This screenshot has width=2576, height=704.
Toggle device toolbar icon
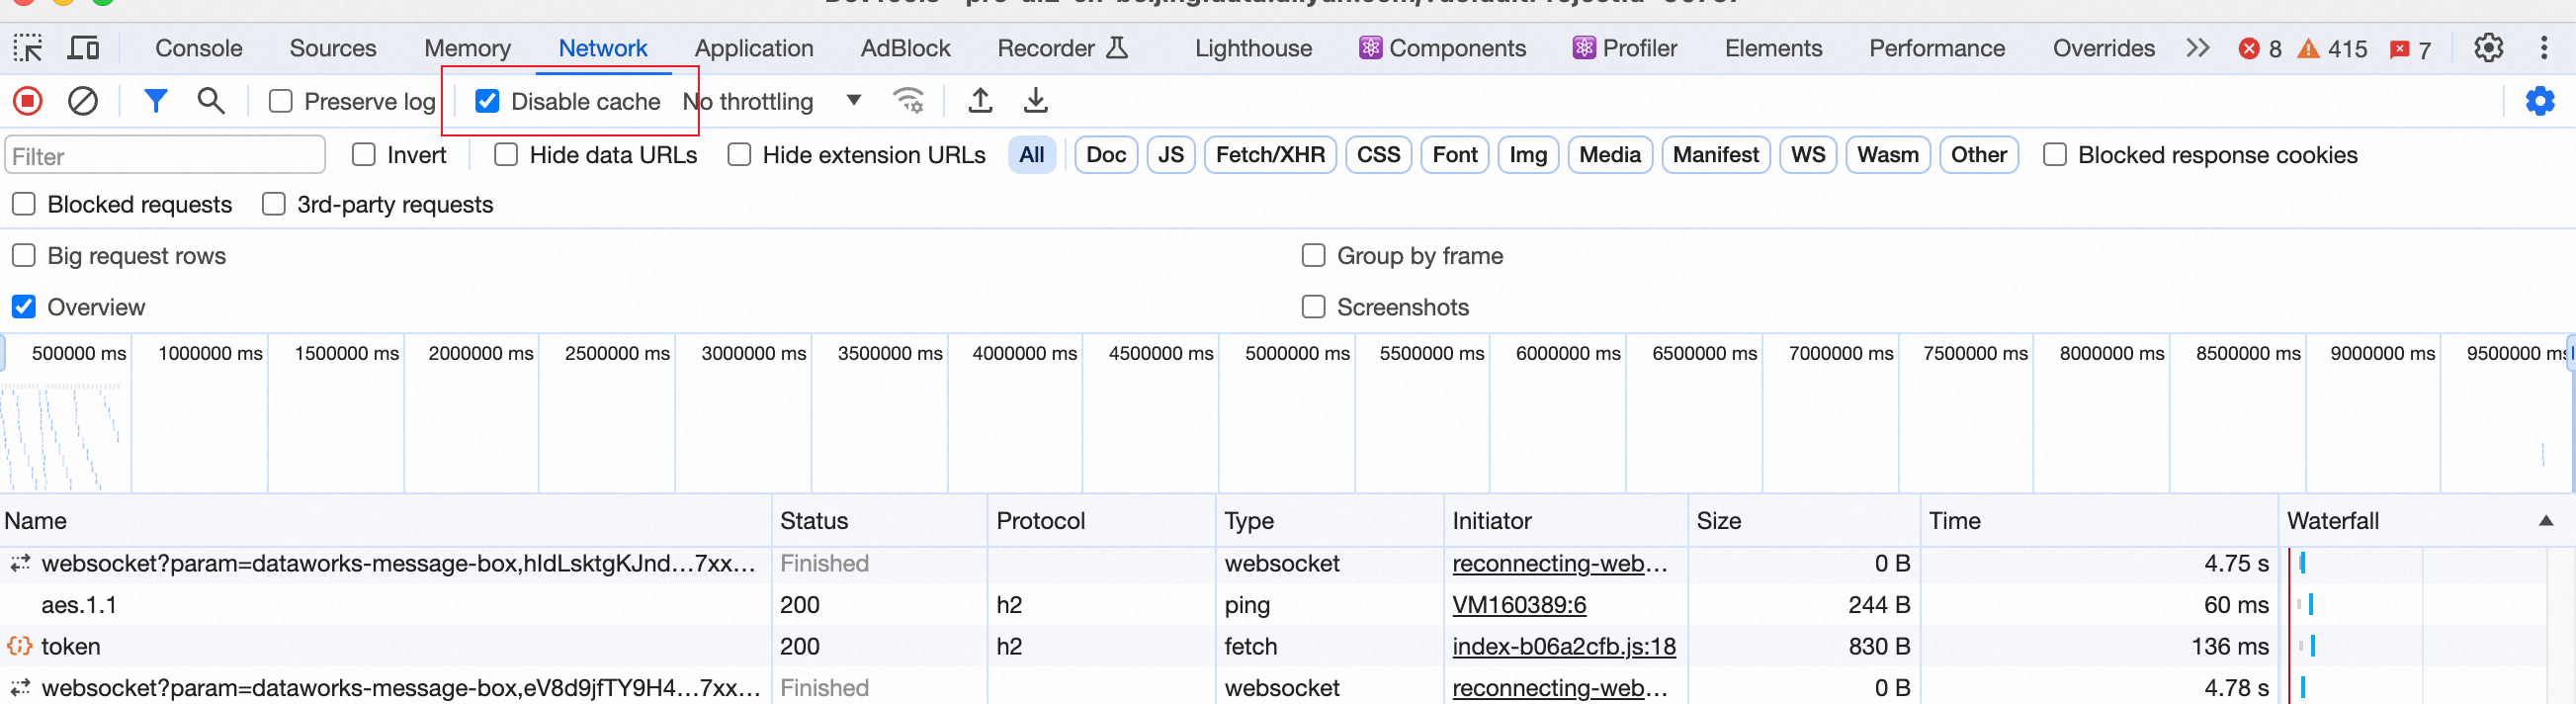point(83,48)
